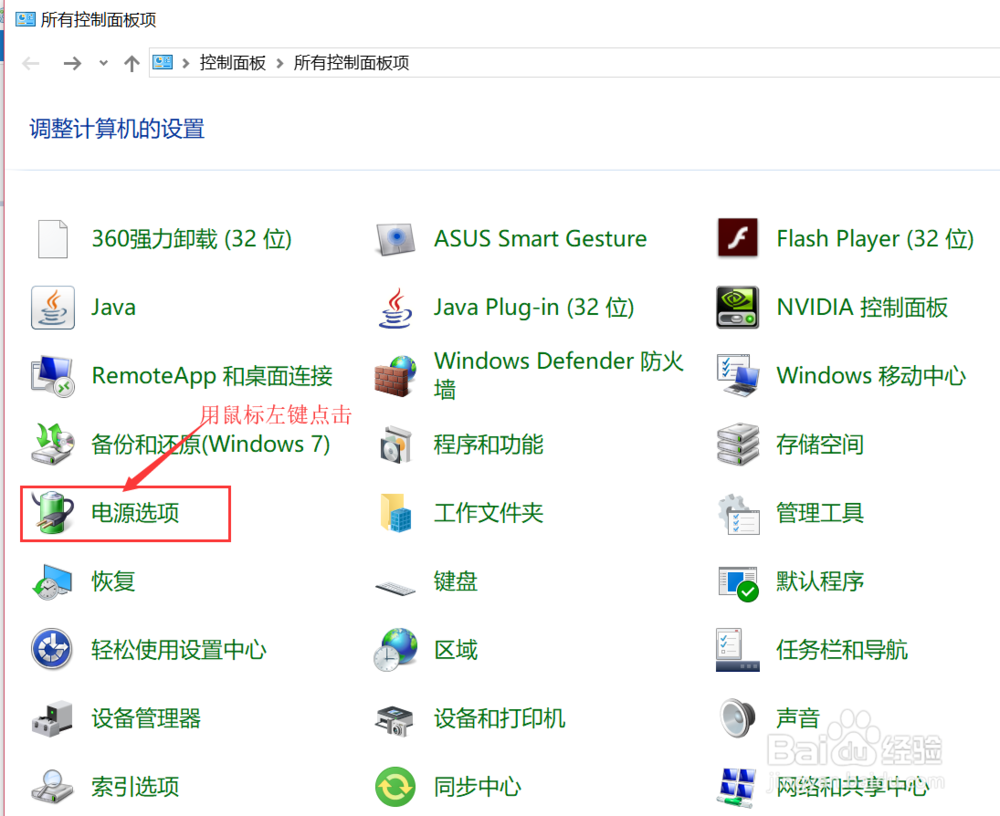Open the 网络和共享中心 network icon

click(x=737, y=787)
